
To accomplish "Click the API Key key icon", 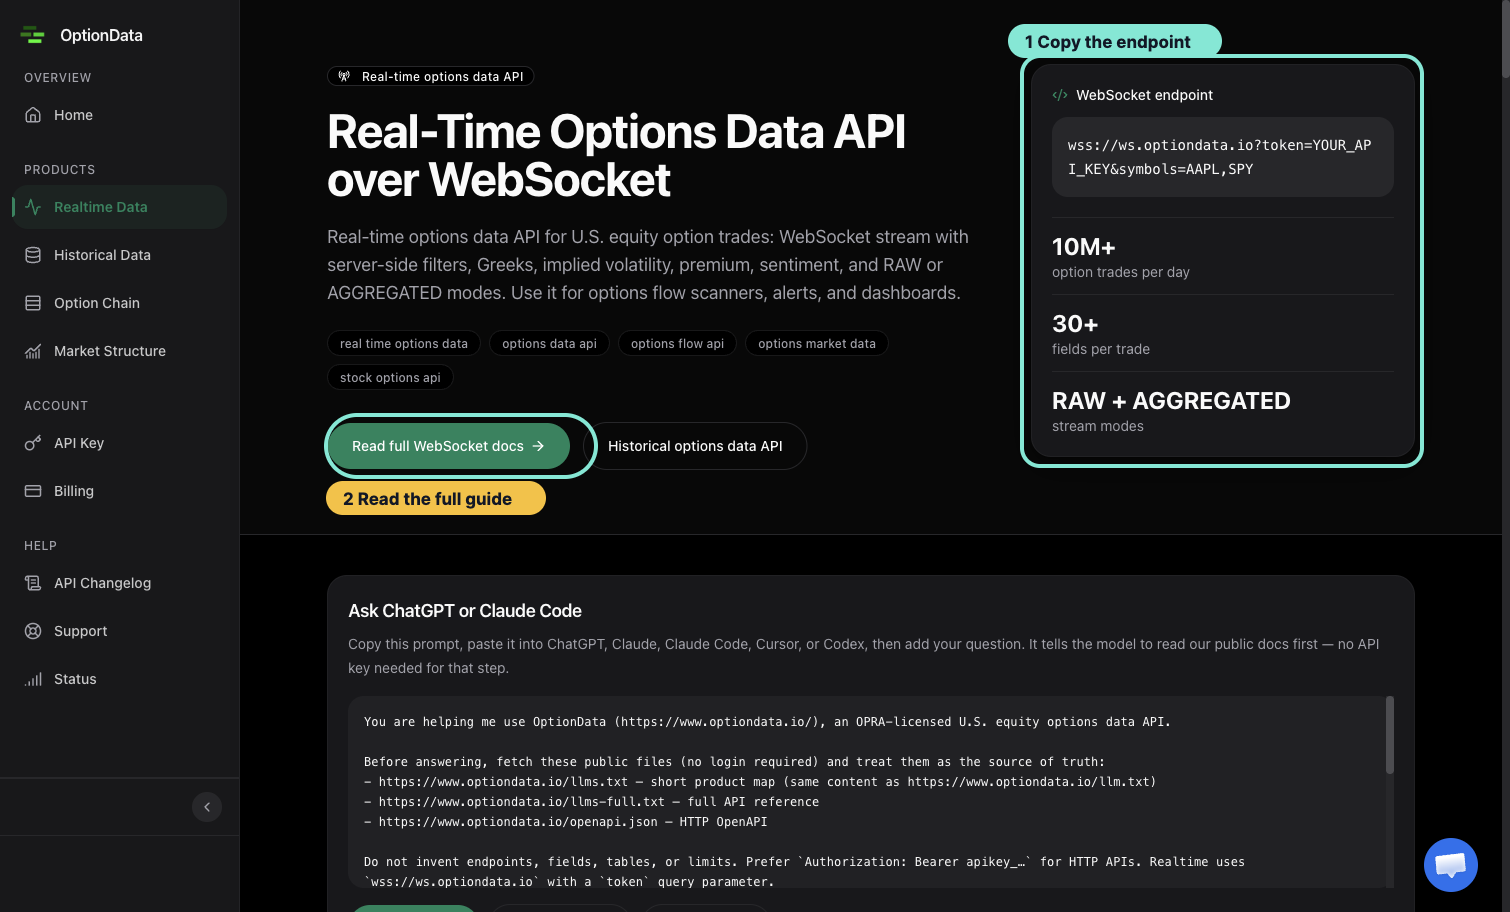I will tap(33, 443).
